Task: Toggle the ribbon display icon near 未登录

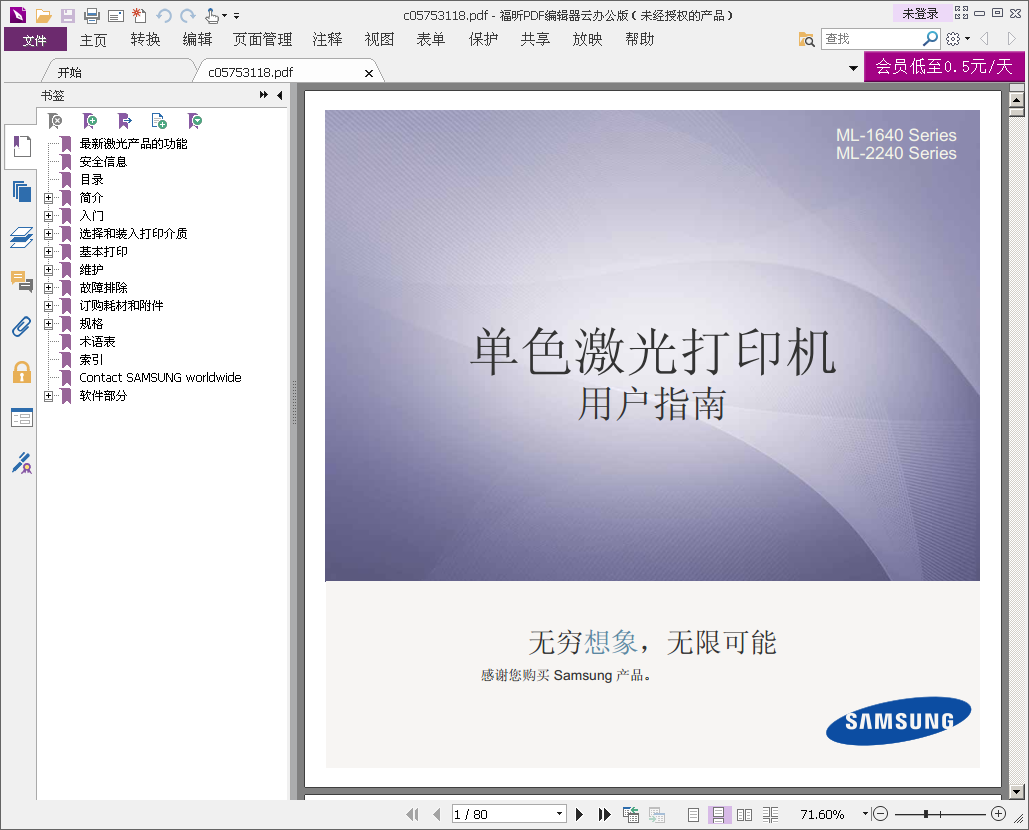Action: (961, 12)
